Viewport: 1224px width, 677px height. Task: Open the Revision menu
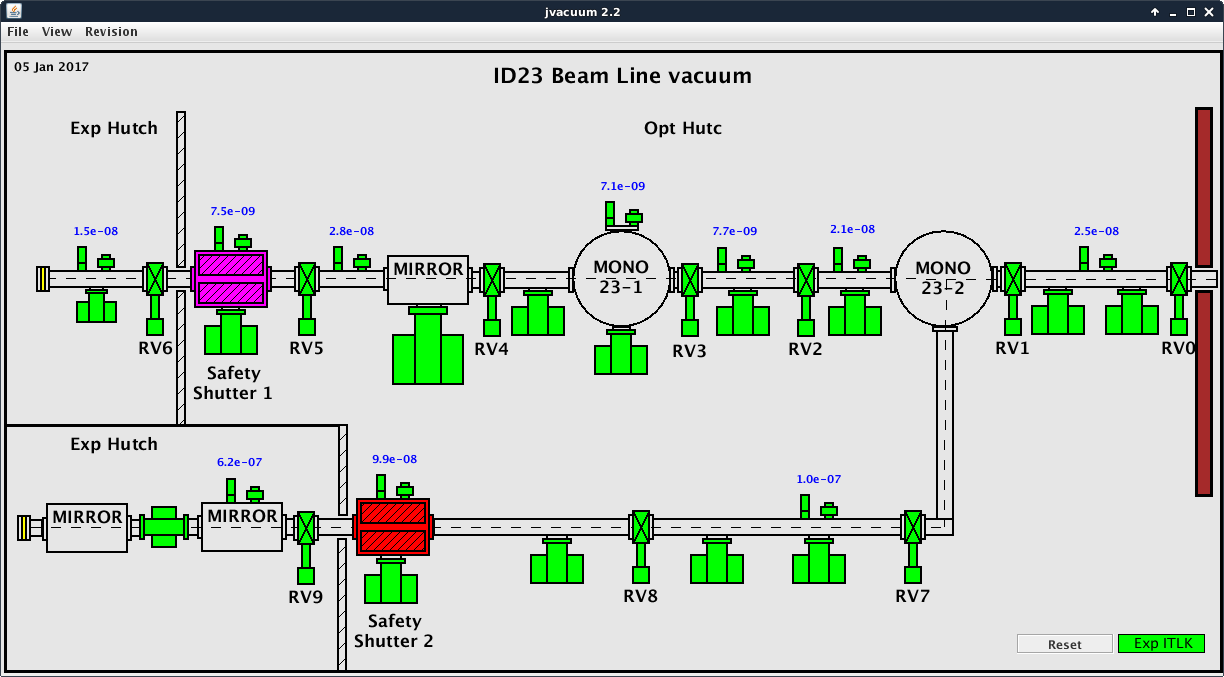pyautogui.click(x=111, y=31)
